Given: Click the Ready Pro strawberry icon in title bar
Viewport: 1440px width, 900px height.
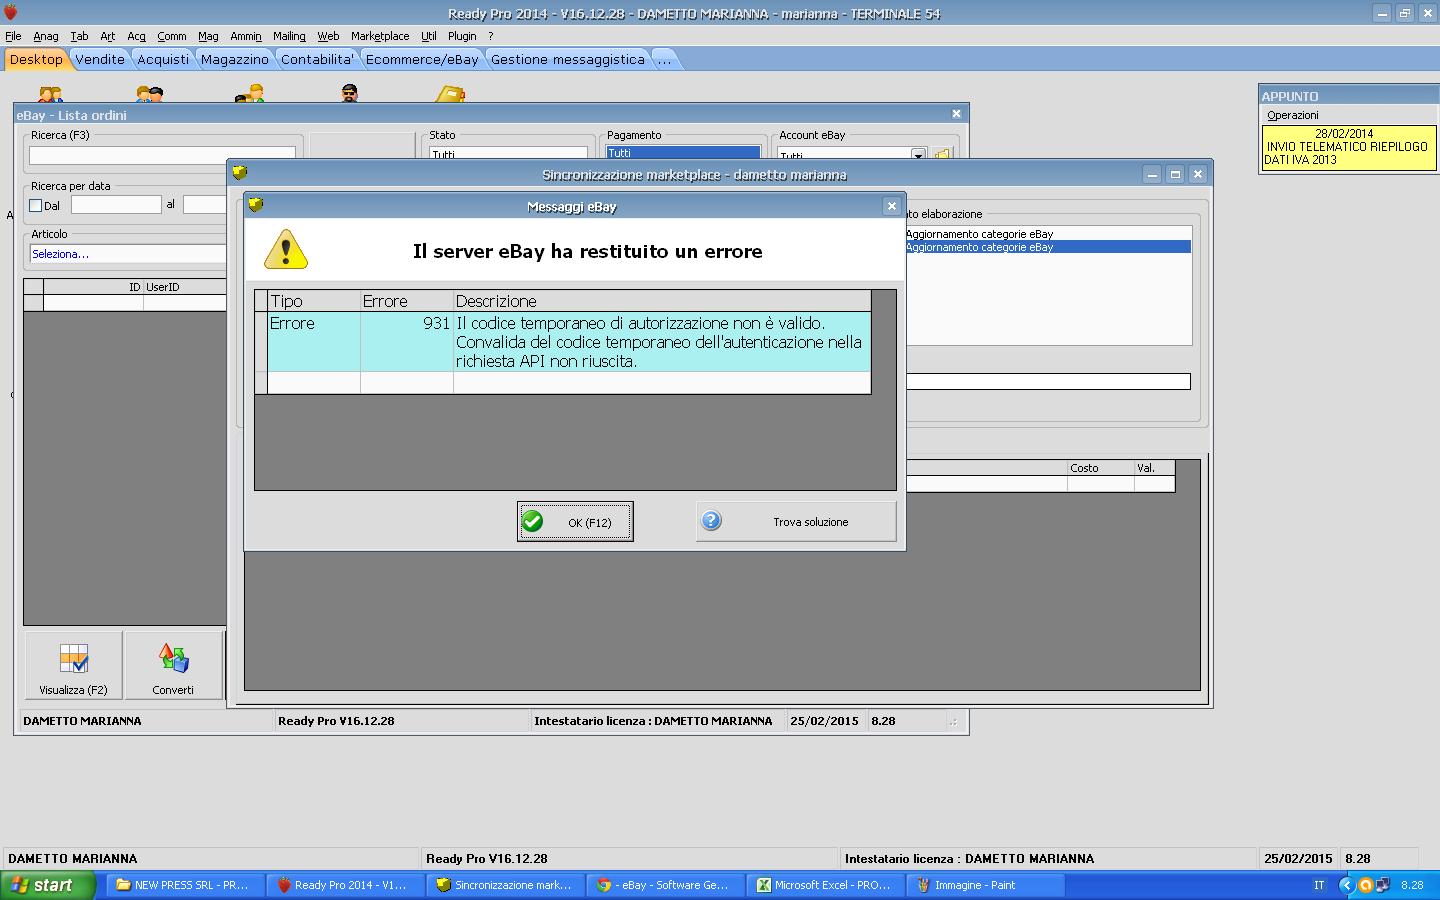Looking at the screenshot, I should coord(11,13).
